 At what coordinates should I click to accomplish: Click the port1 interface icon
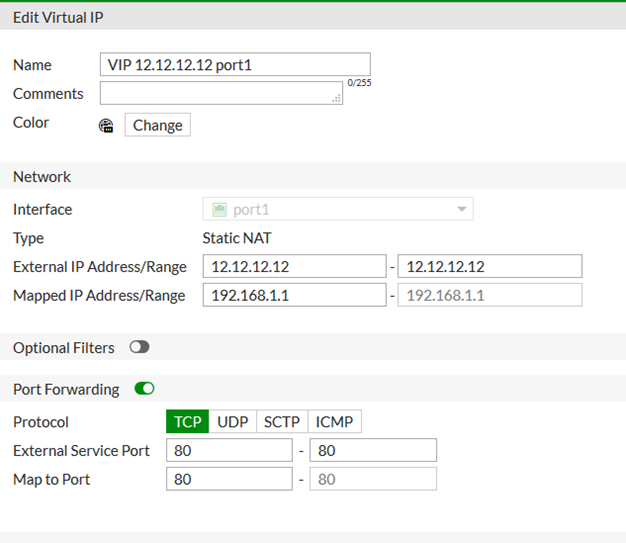click(x=220, y=210)
